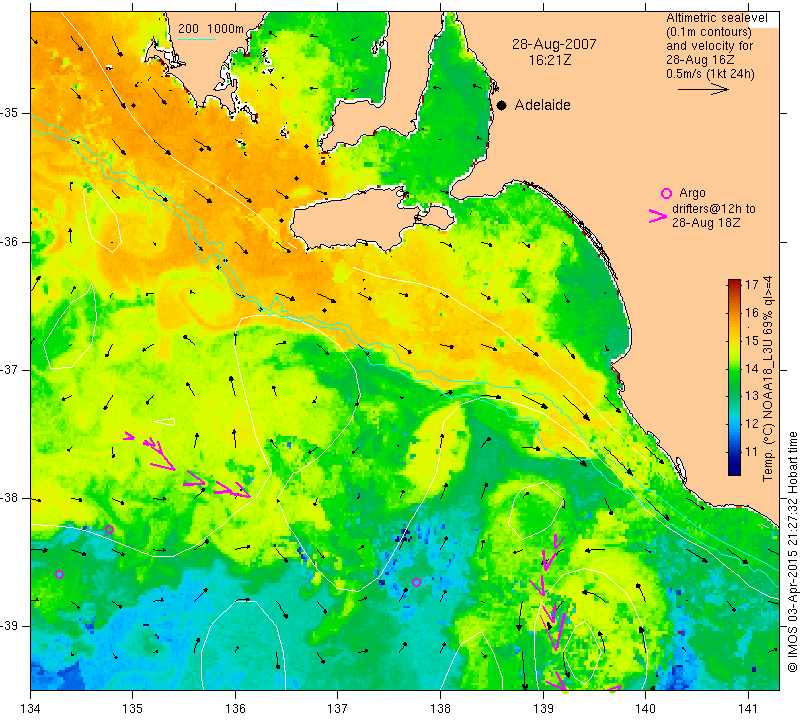
Task: Click the longitude axis label '137'
Action: coord(338,709)
